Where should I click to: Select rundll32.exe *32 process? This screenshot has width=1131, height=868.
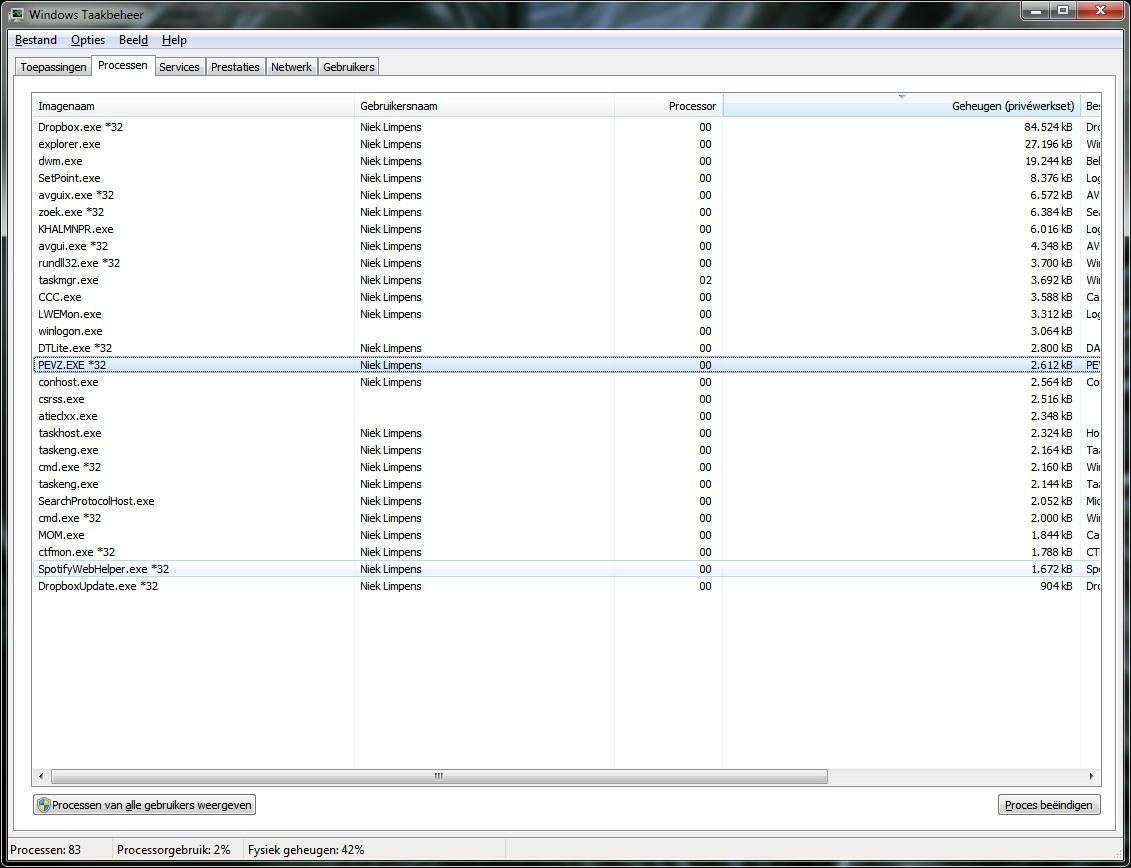pyautogui.click(x=567, y=263)
